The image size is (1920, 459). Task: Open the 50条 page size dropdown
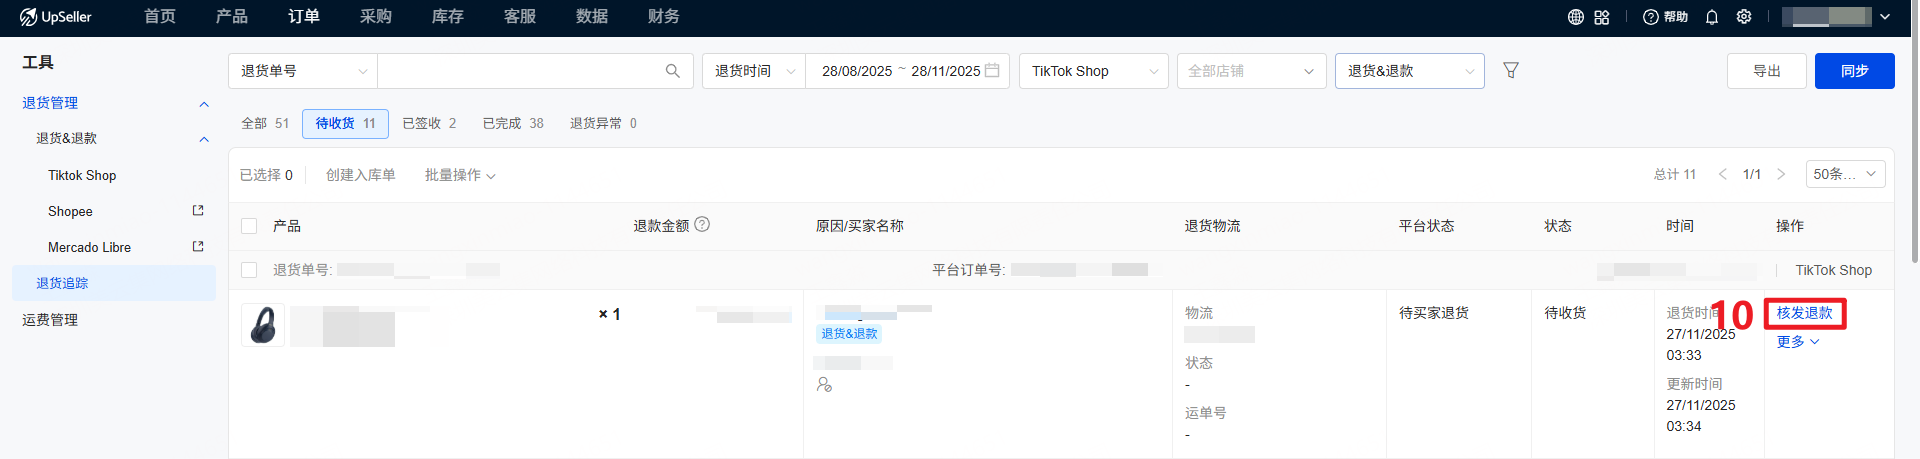(x=1845, y=174)
